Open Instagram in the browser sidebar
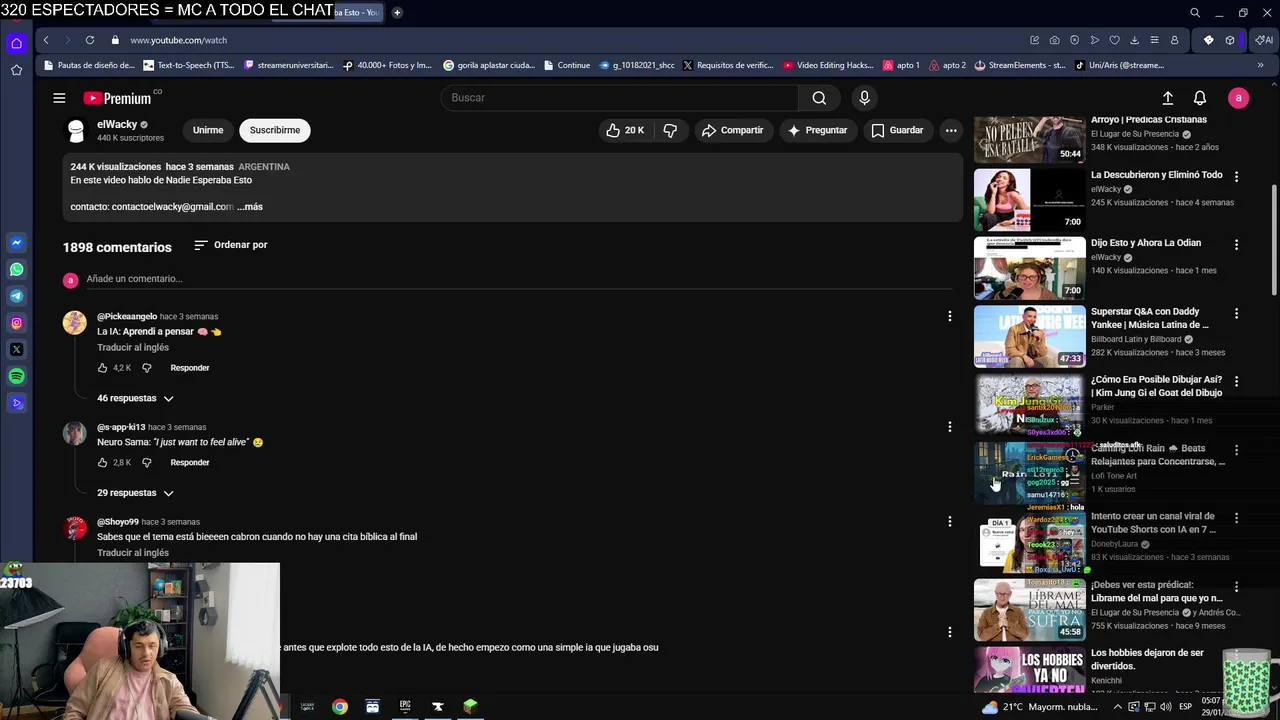This screenshot has width=1280, height=720. 16,323
